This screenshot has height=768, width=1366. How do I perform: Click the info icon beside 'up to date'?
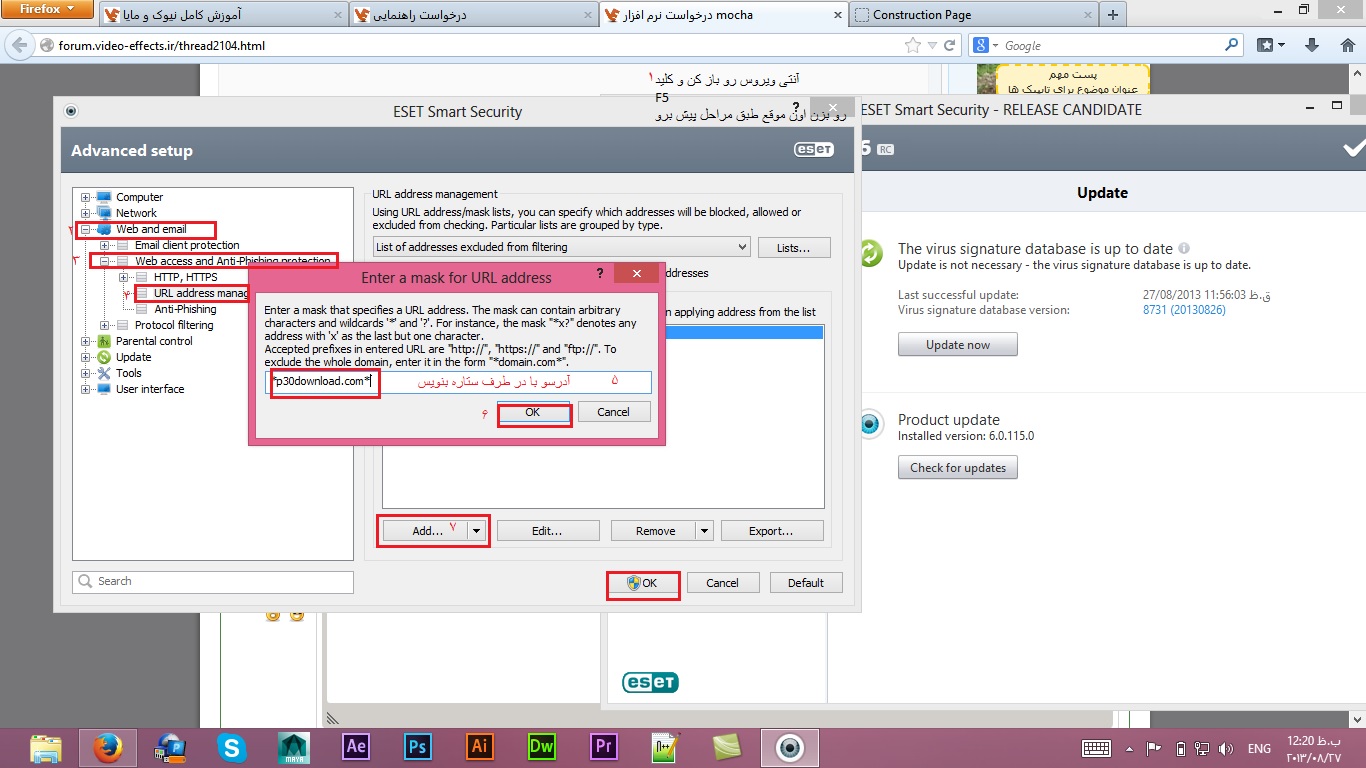1184,248
